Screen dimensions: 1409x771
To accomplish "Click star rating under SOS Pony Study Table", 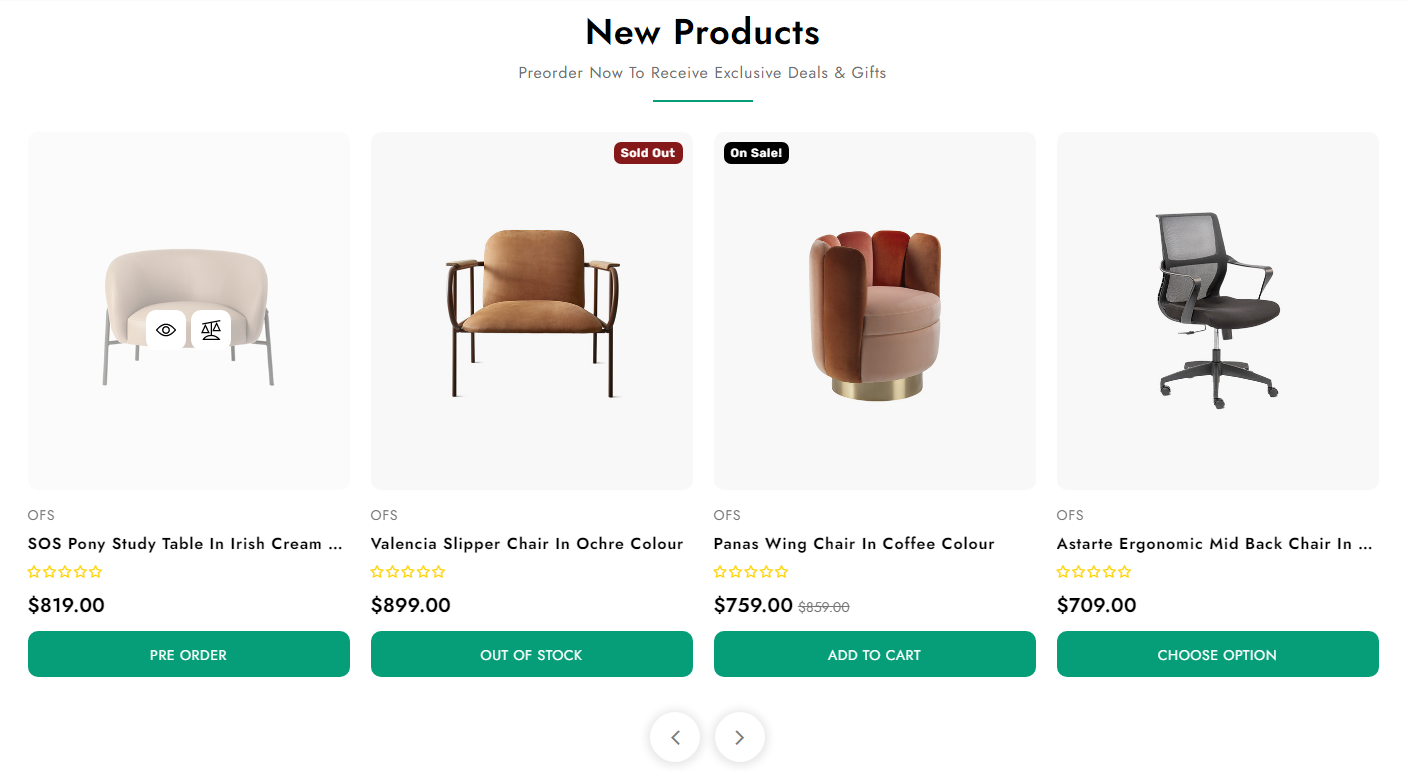I will point(65,572).
